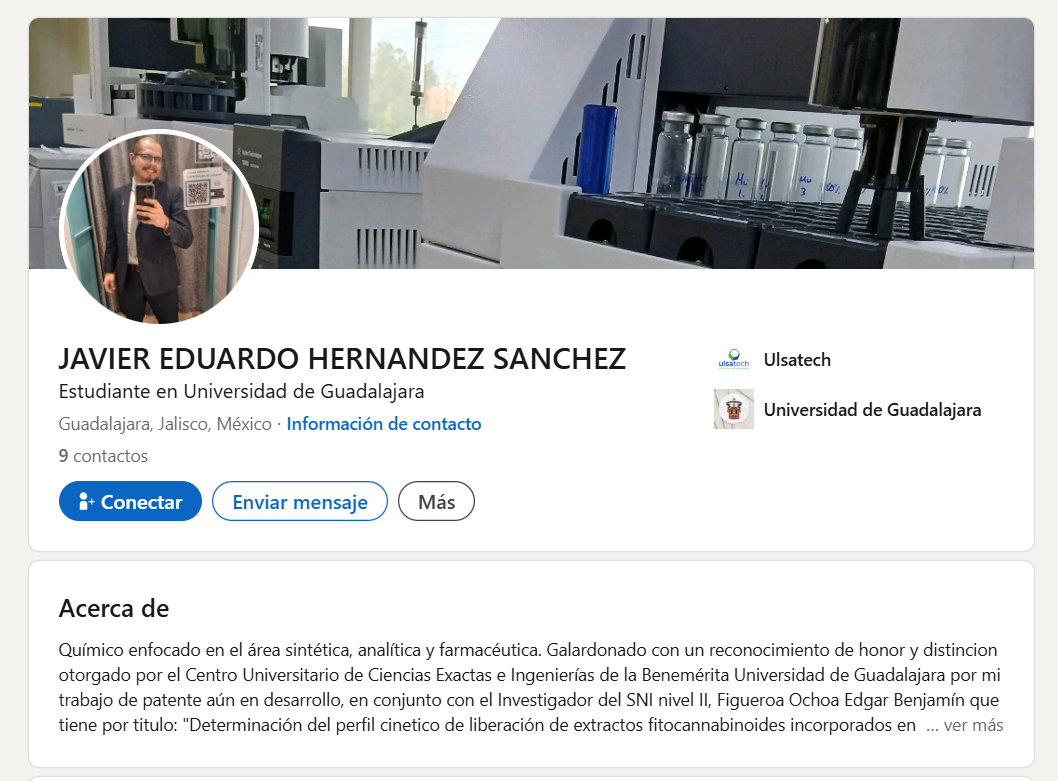Image resolution: width=1058 pixels, height=781 pixels.
Task: Open Información de contacto link
Action: coord(383,424)
